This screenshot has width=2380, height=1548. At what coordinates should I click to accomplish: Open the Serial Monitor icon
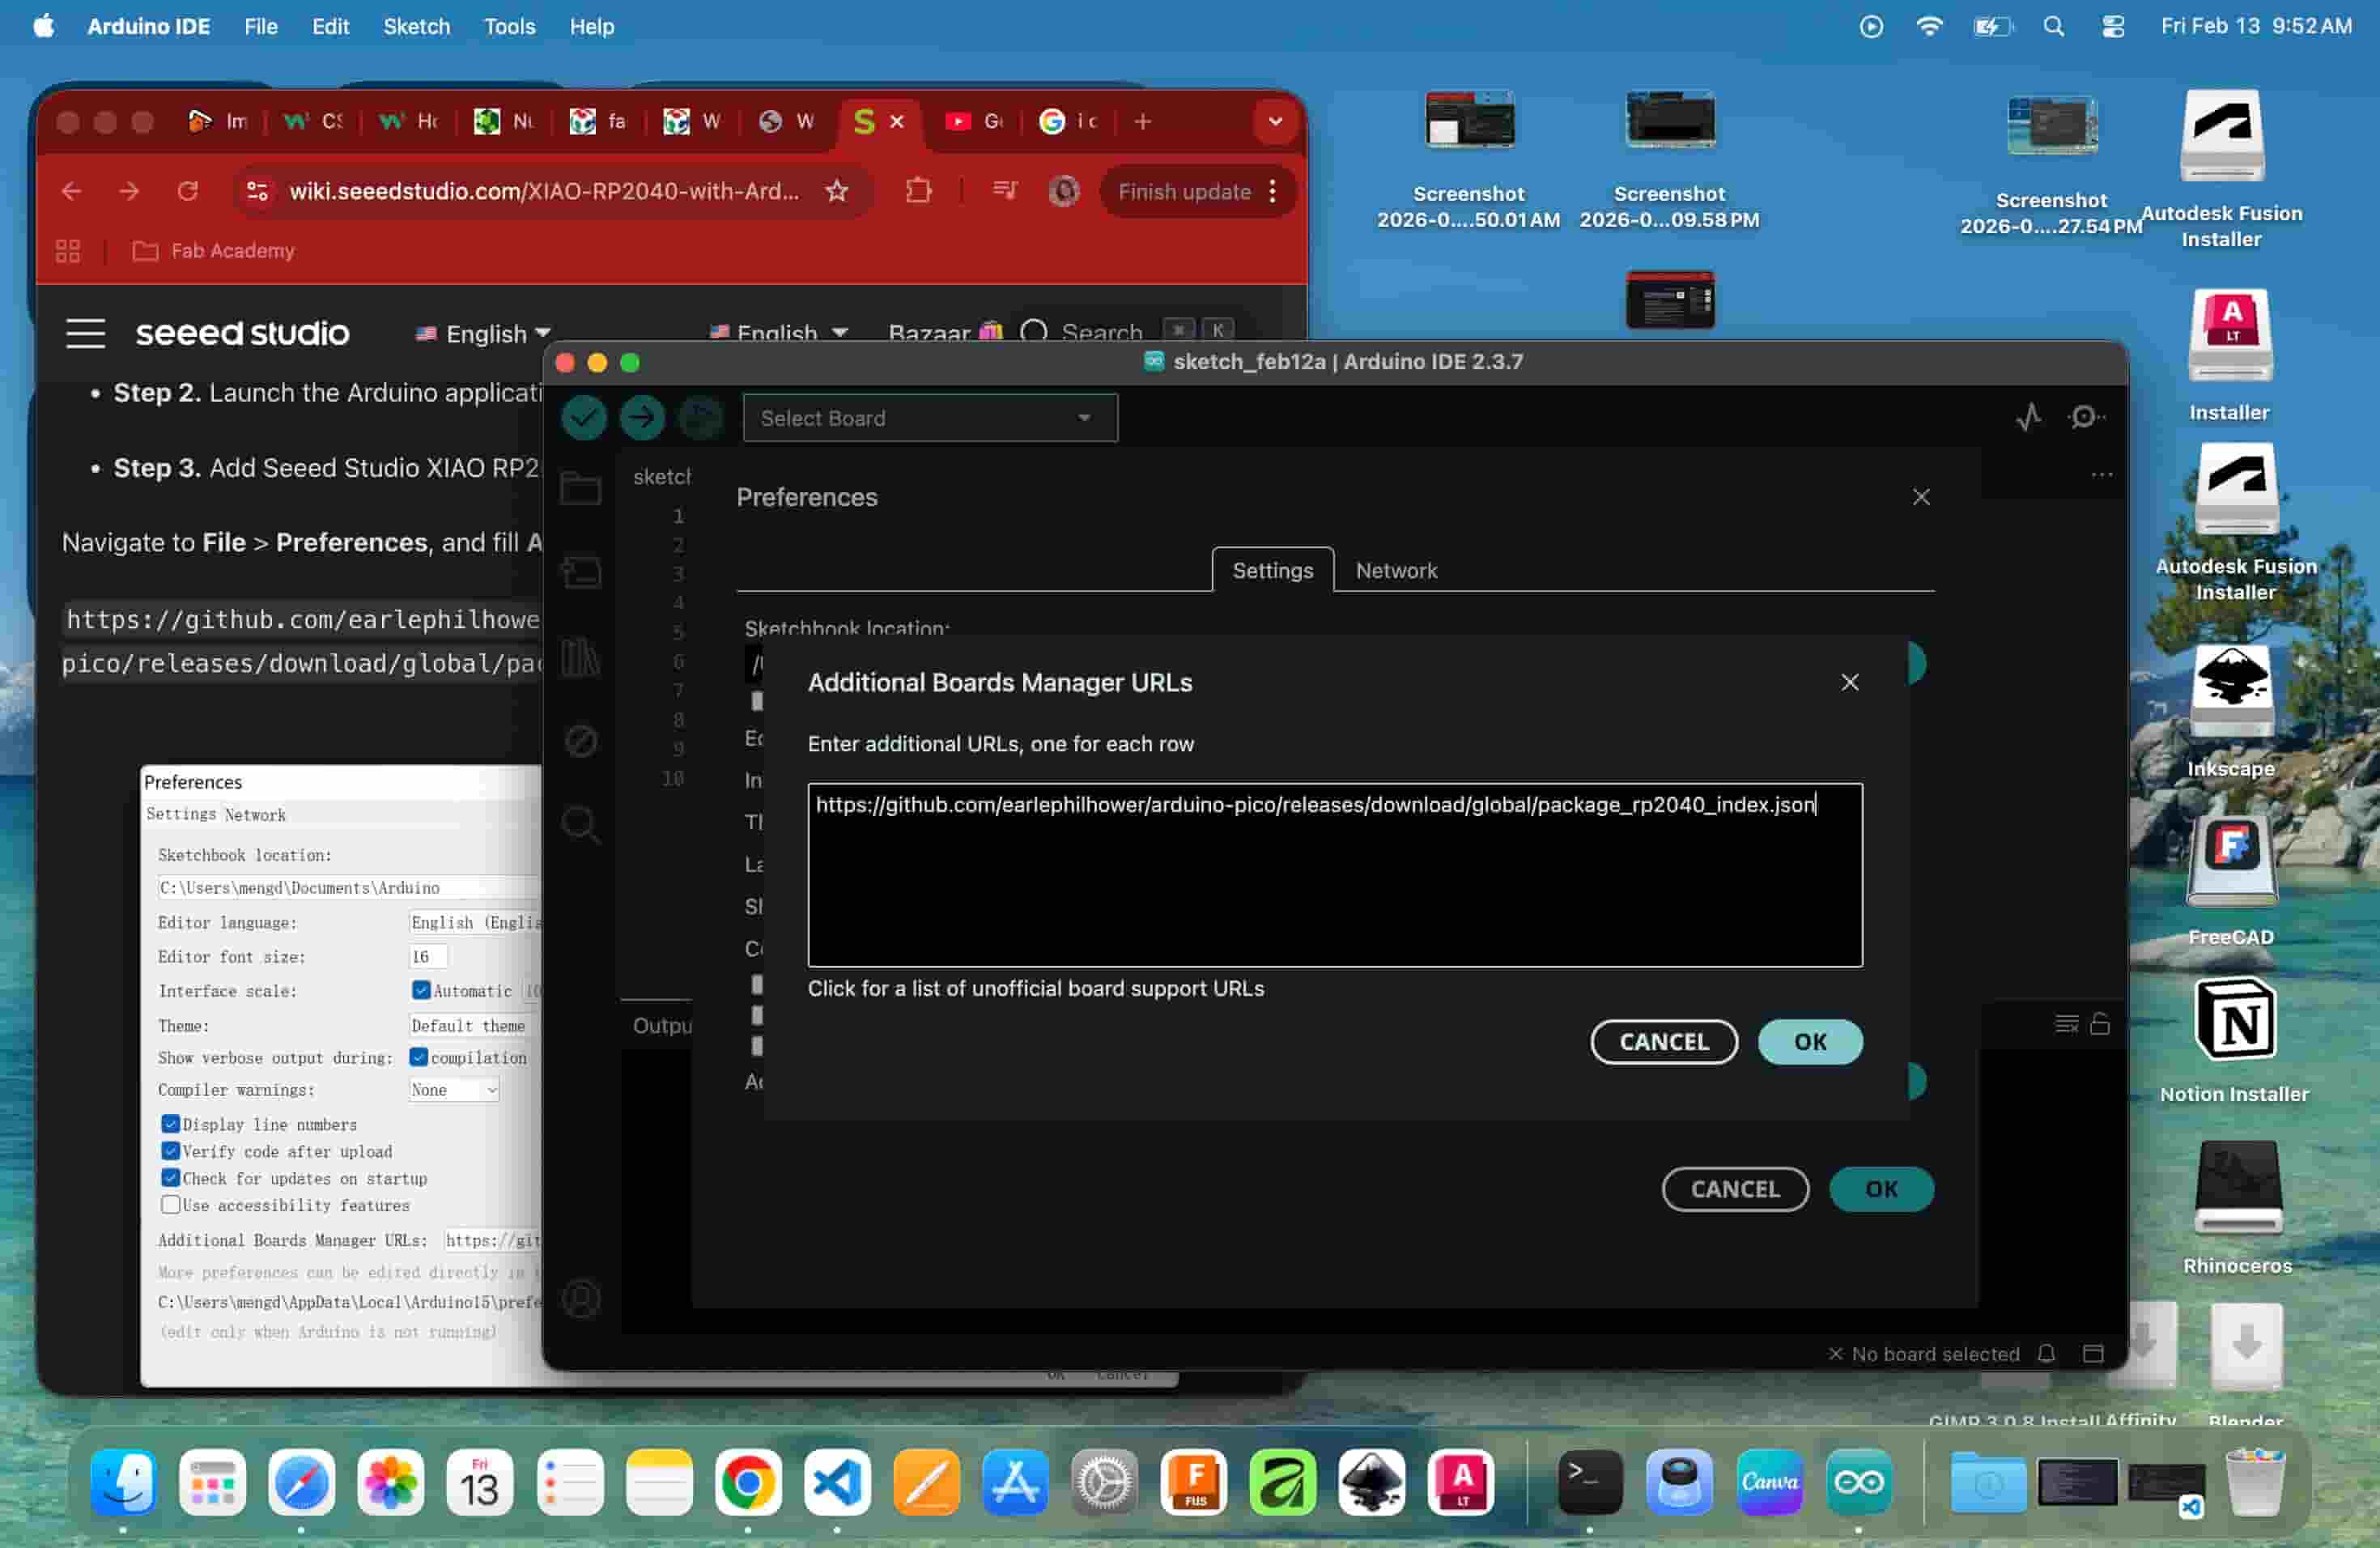coord(2085,417)
